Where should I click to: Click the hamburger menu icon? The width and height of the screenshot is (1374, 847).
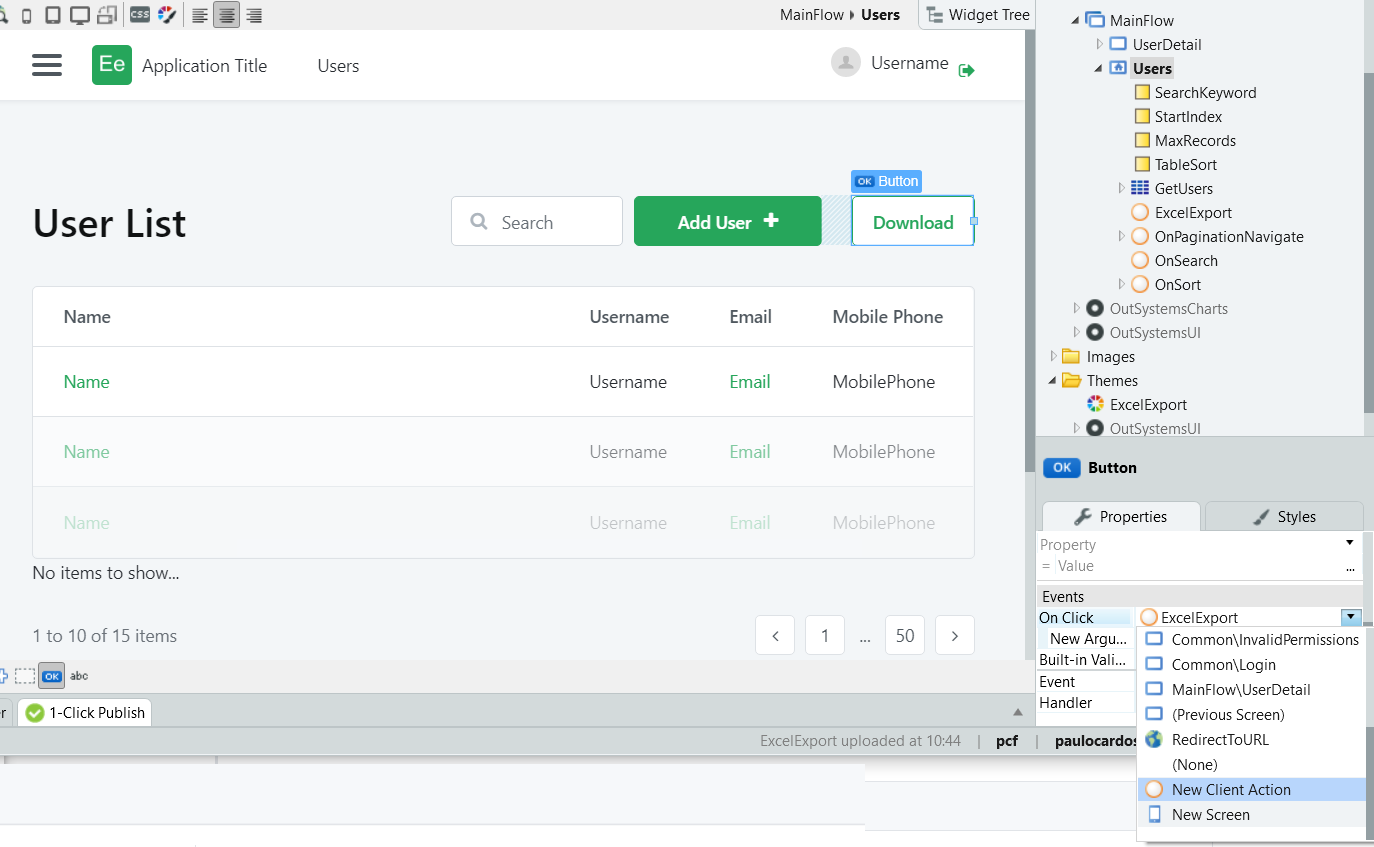tap(47, 65)
